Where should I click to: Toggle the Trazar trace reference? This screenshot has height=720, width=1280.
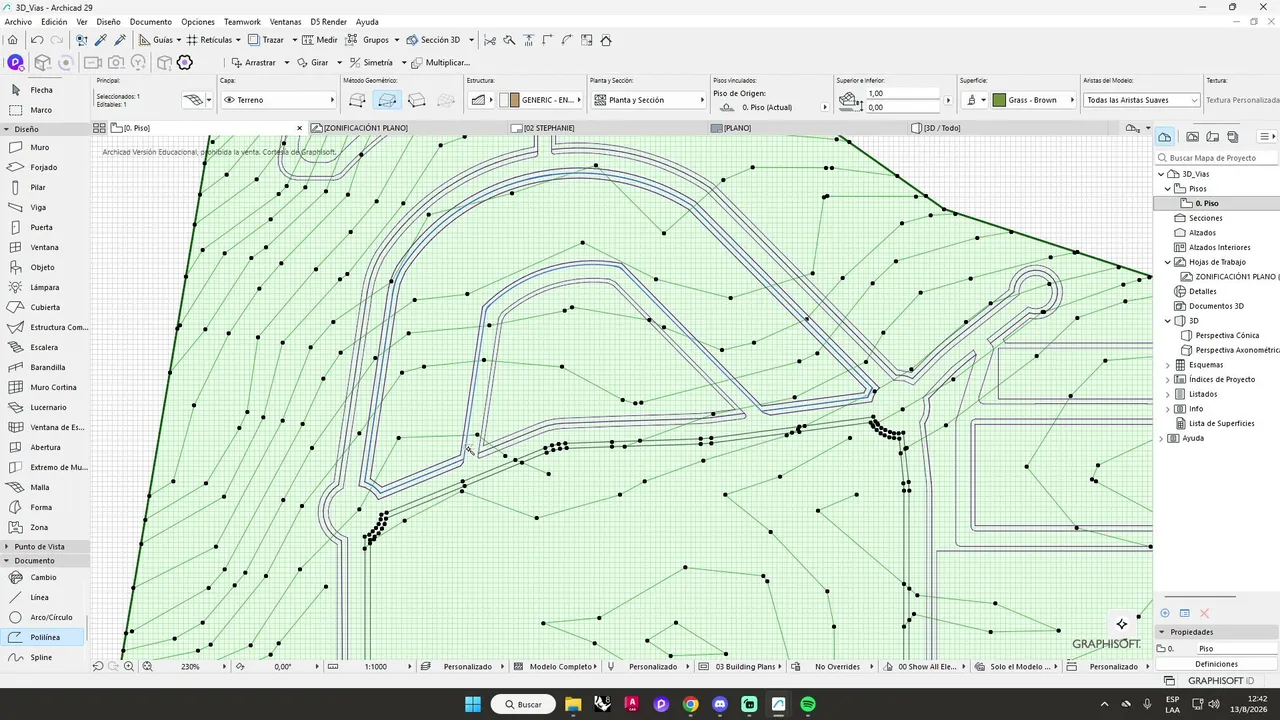(266, 40)
